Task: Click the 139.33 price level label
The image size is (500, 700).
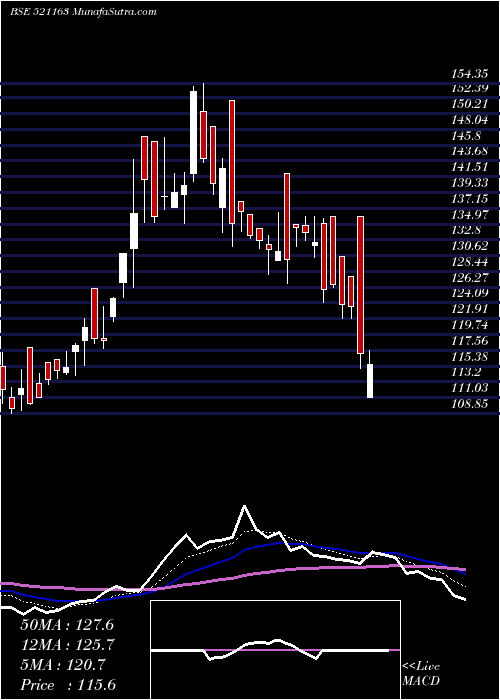Action: [x=468, y=184]
